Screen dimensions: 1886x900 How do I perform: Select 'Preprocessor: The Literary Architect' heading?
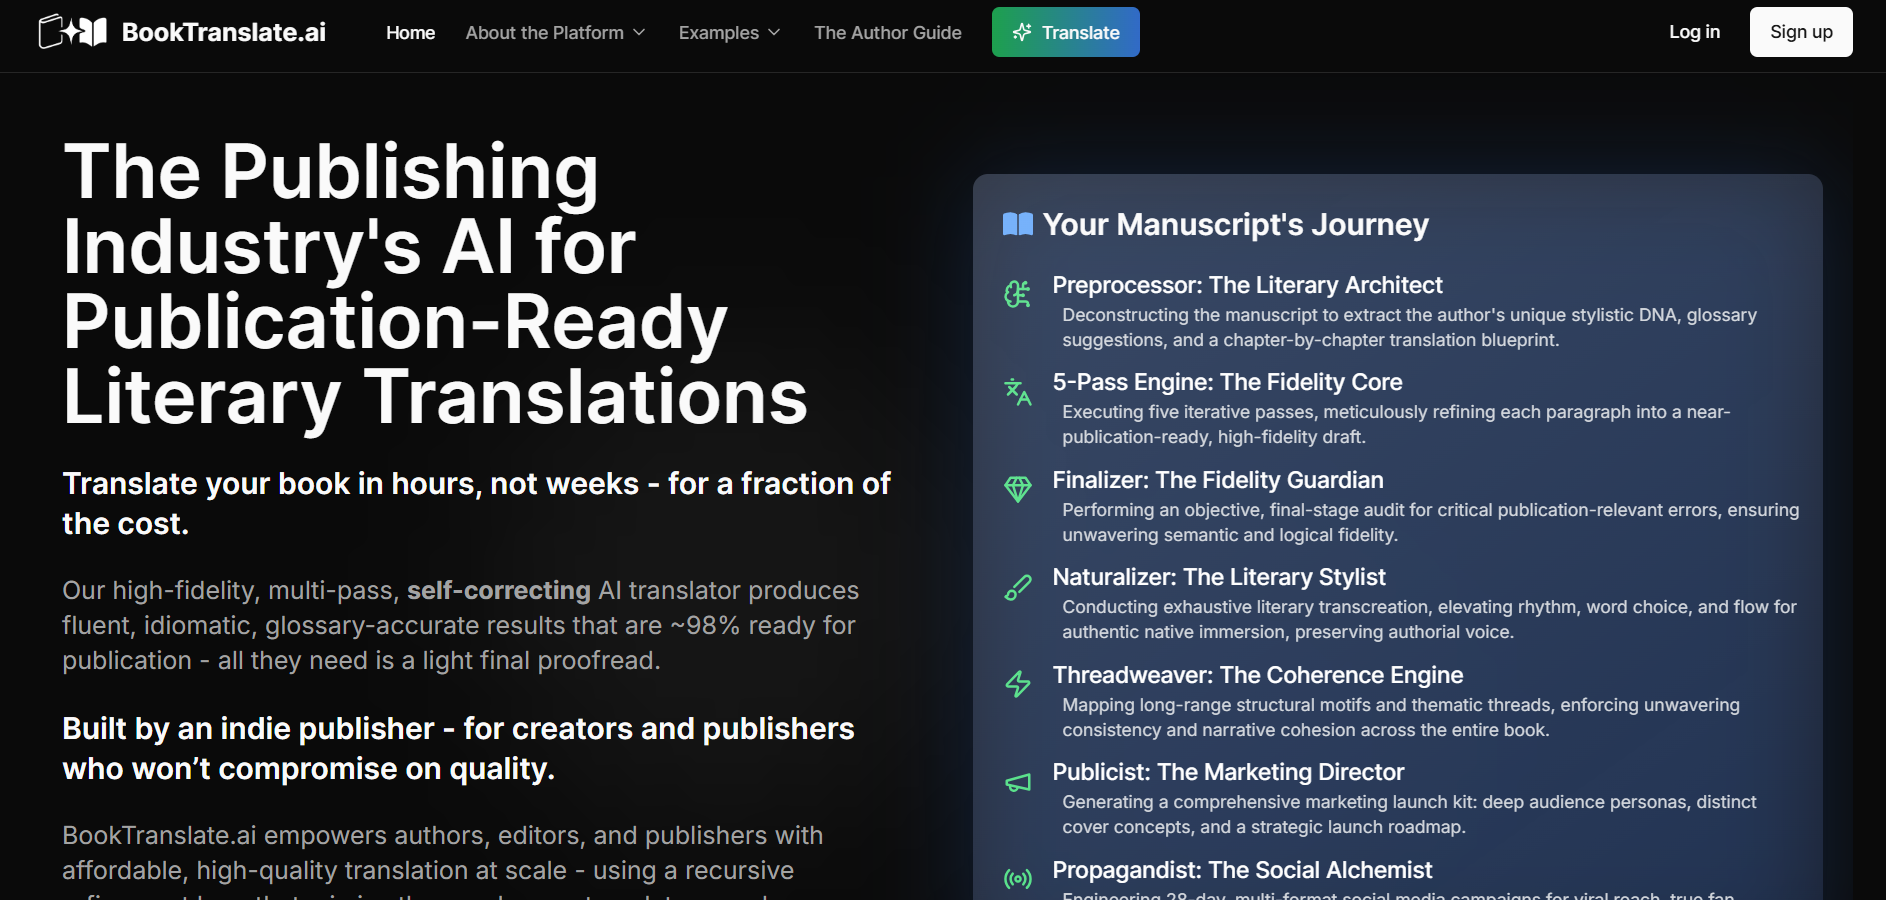coord(1247,285)
